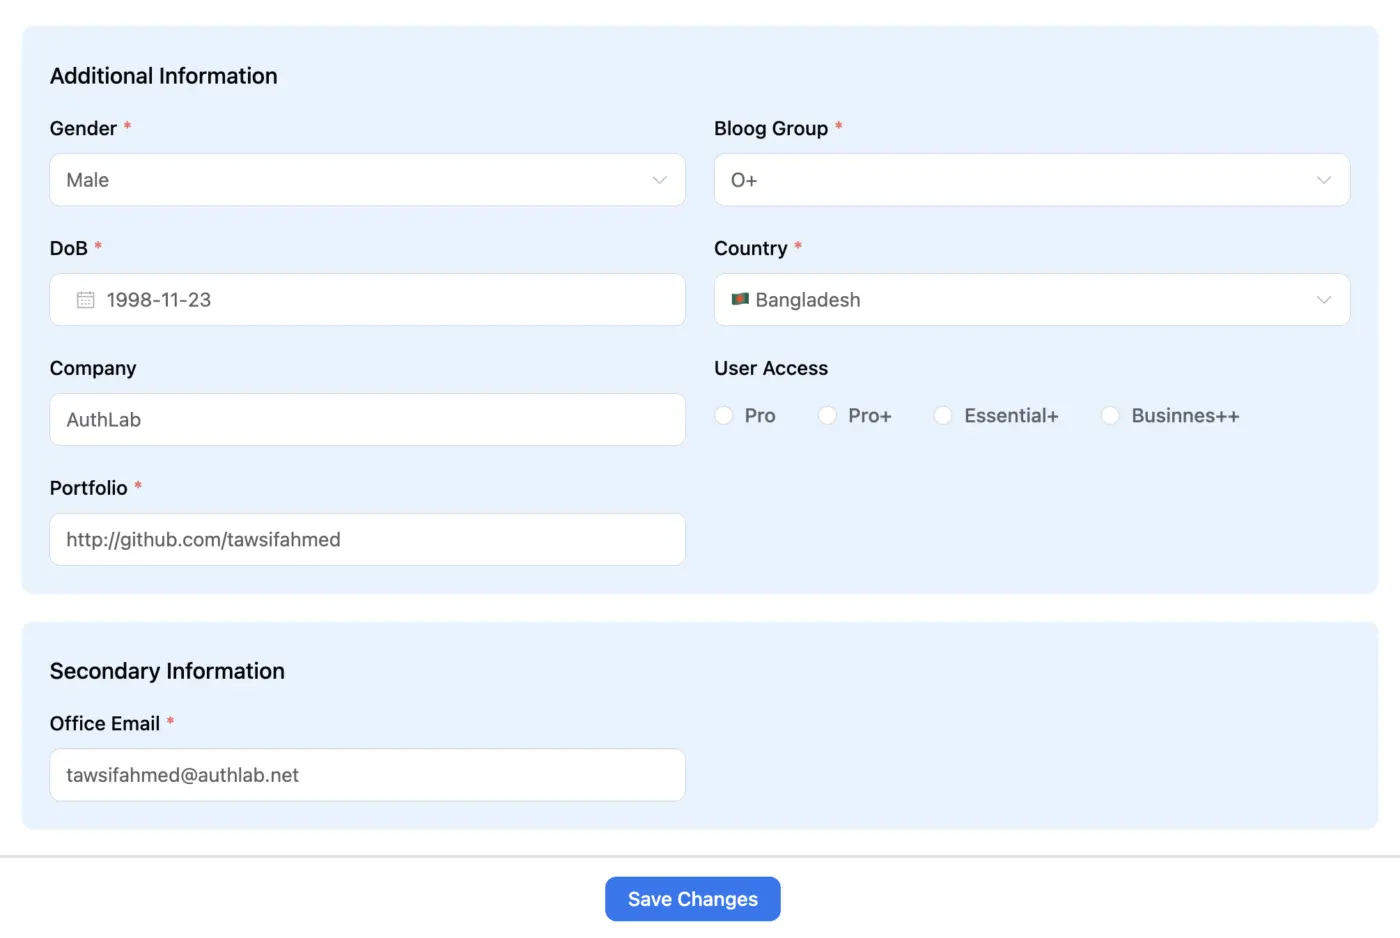
Task: Click the Portfolio field label
Action: (x=89, y=488)
